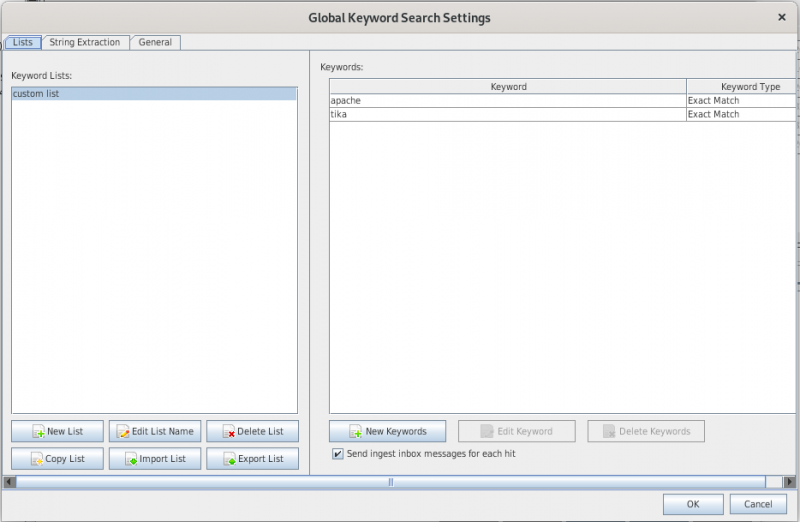This screenshot has width=800, height=522.
Task: Click the Import List button
Action: (155, 459)
